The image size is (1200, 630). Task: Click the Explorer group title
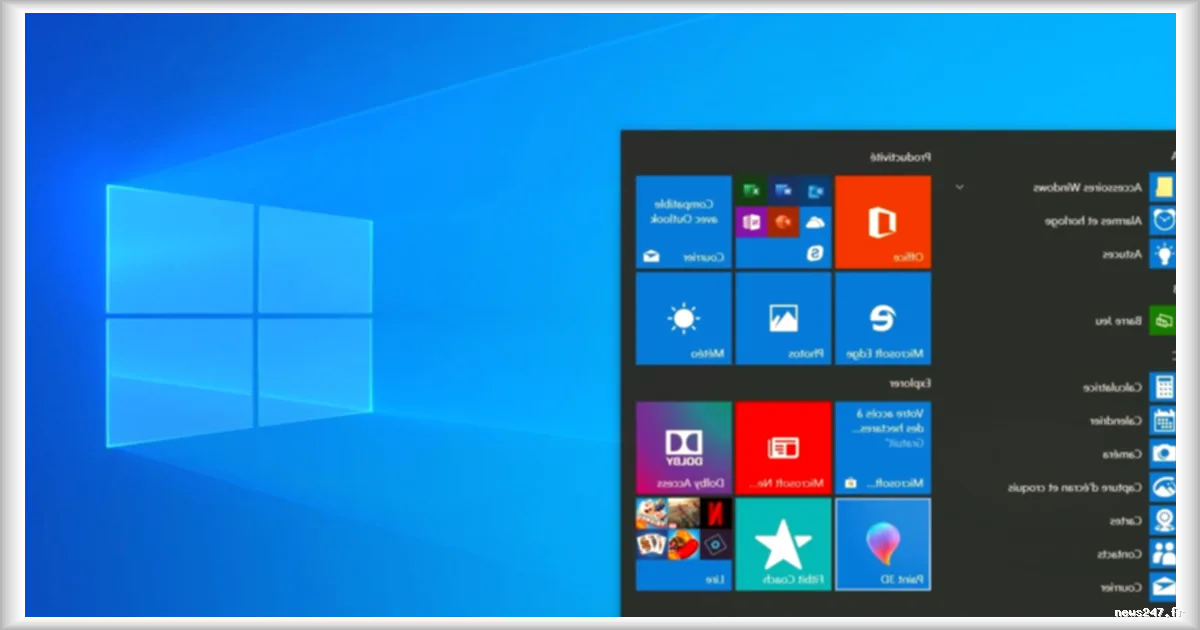coord(916,383)
